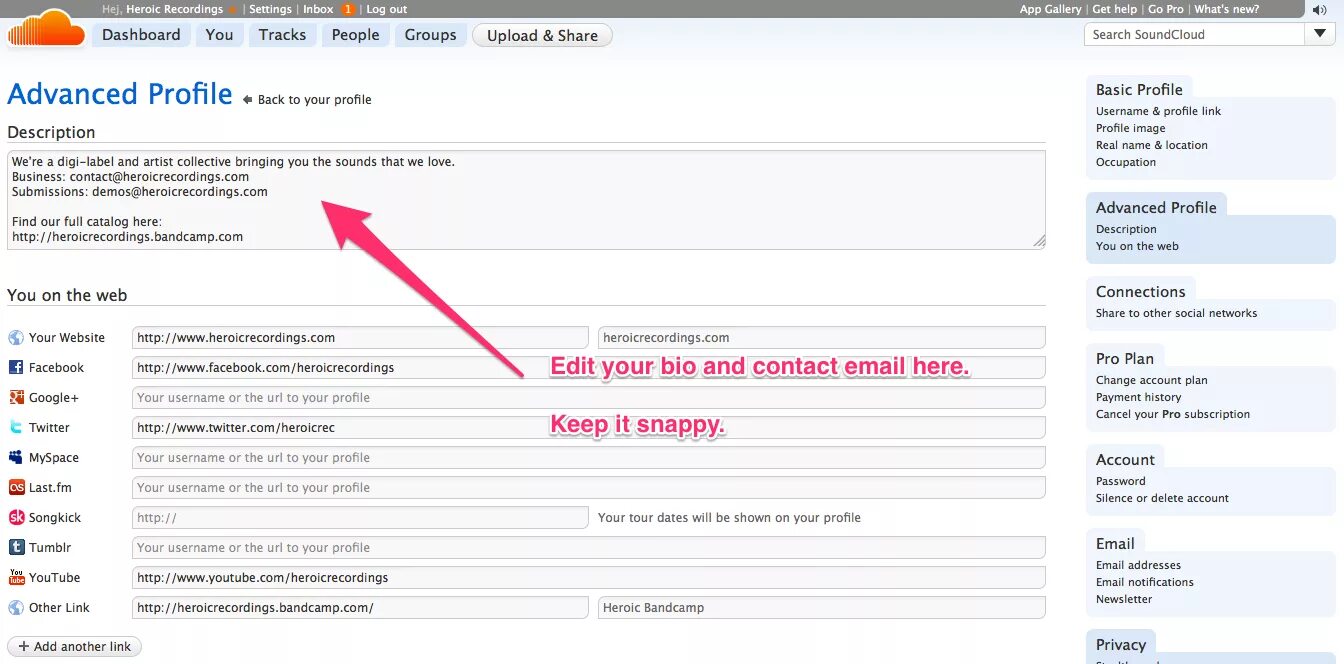Open the You tab
This screenshot has height=664, width=1344.
pos(219,35)
